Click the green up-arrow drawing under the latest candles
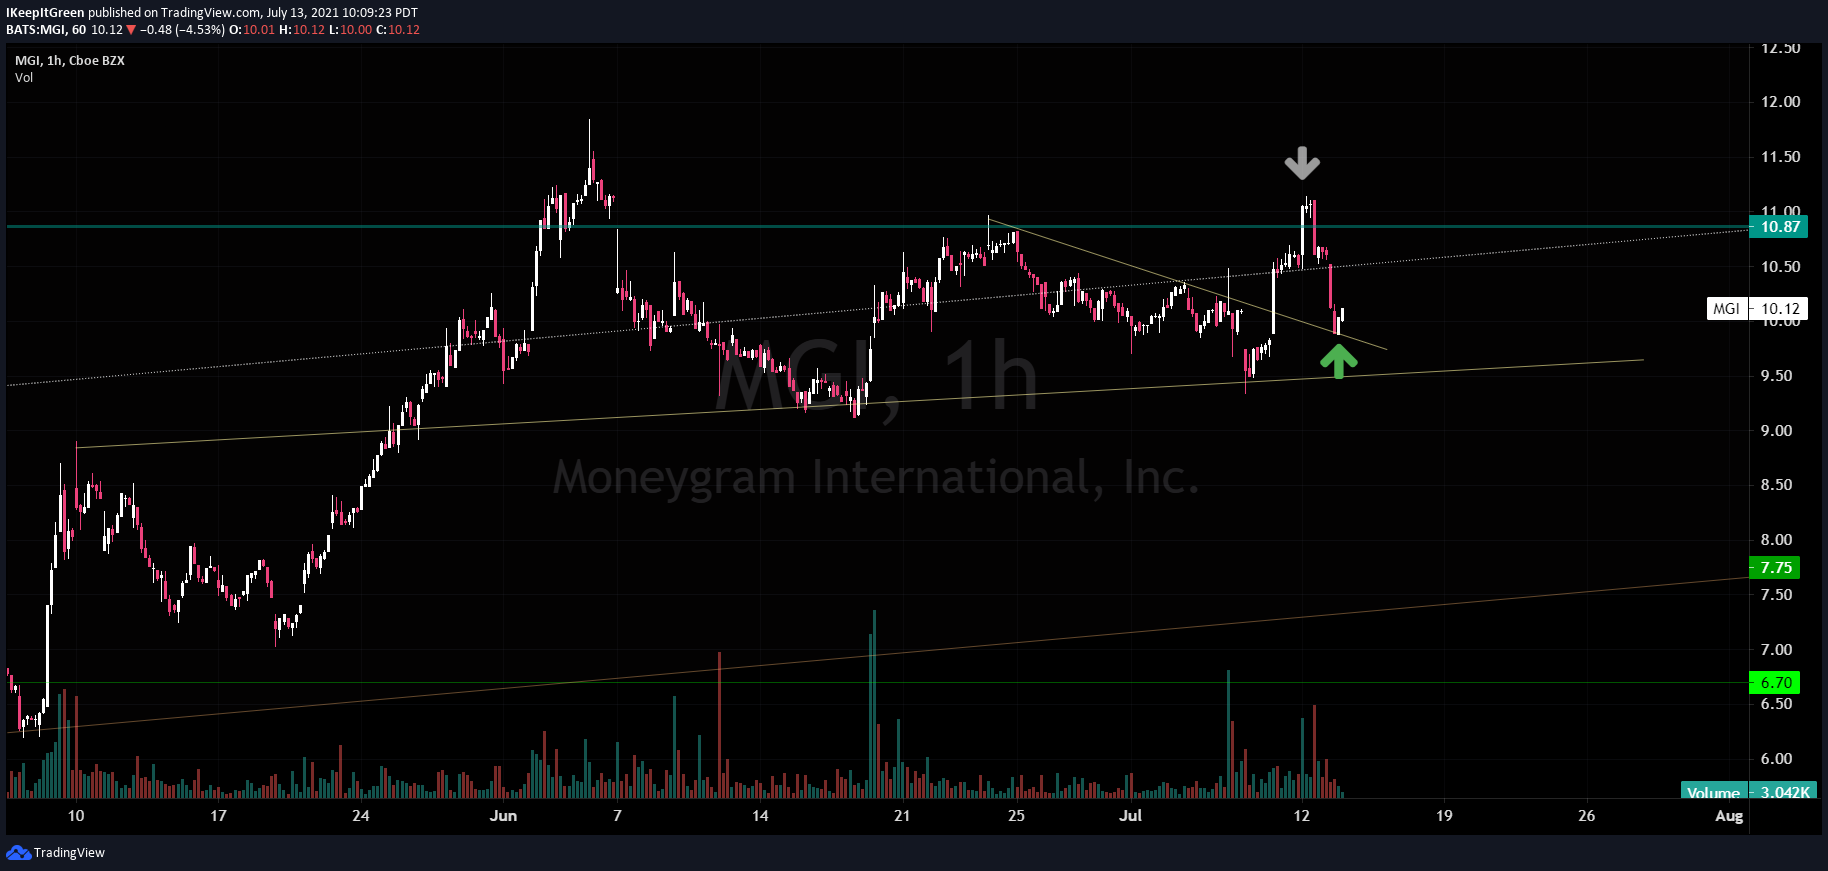Image resolution: width=1828 pixels, height=871 pixels. click(1339, 361)
